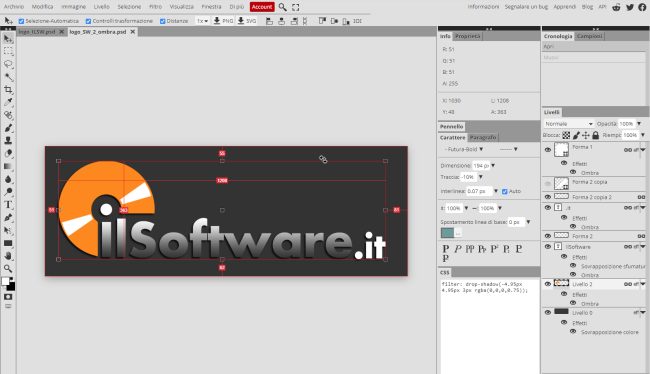
Task: Select the Type text tool
Action: tap(8, 204)
